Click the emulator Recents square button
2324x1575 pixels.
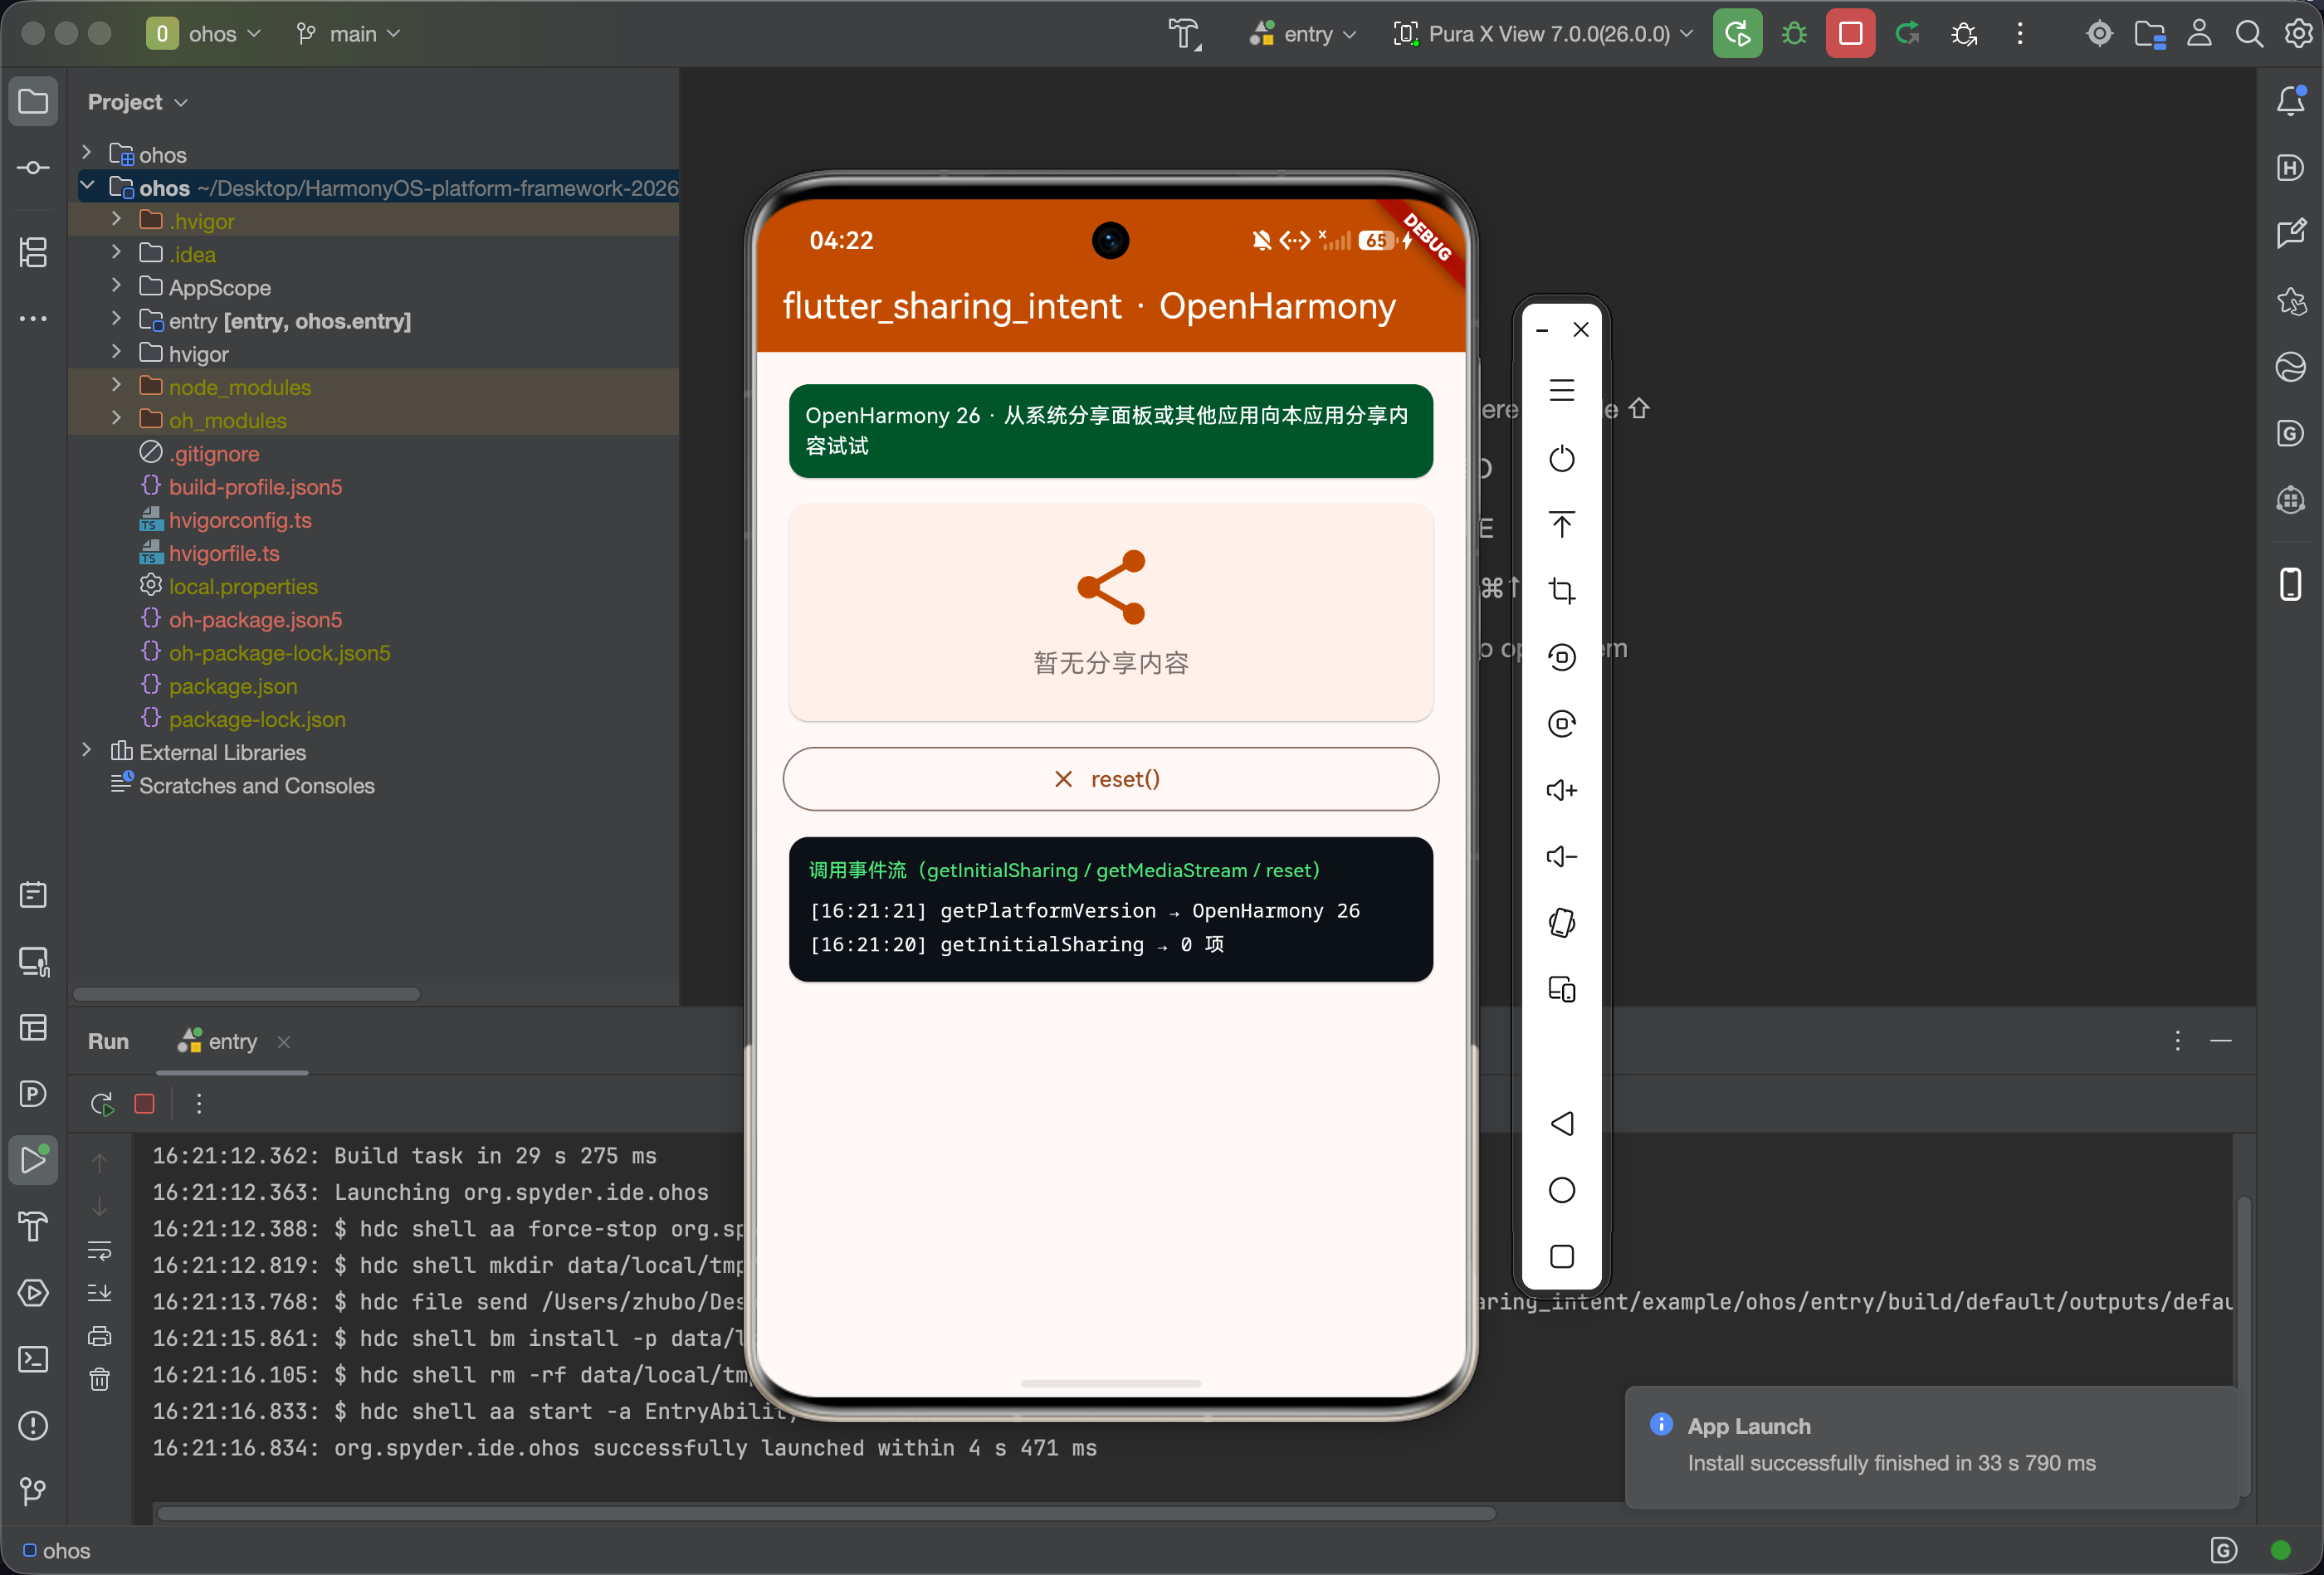coord(1561,1256)
